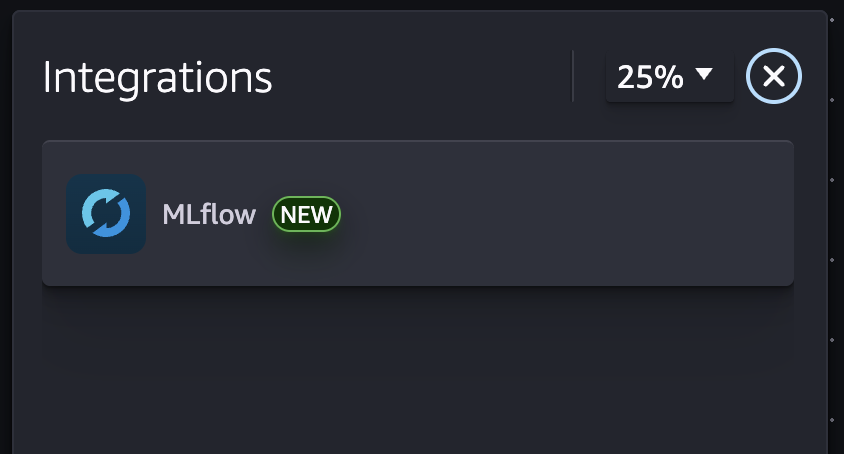Click the MLflow text label
844x454 pixels.
tap(209, 214)
